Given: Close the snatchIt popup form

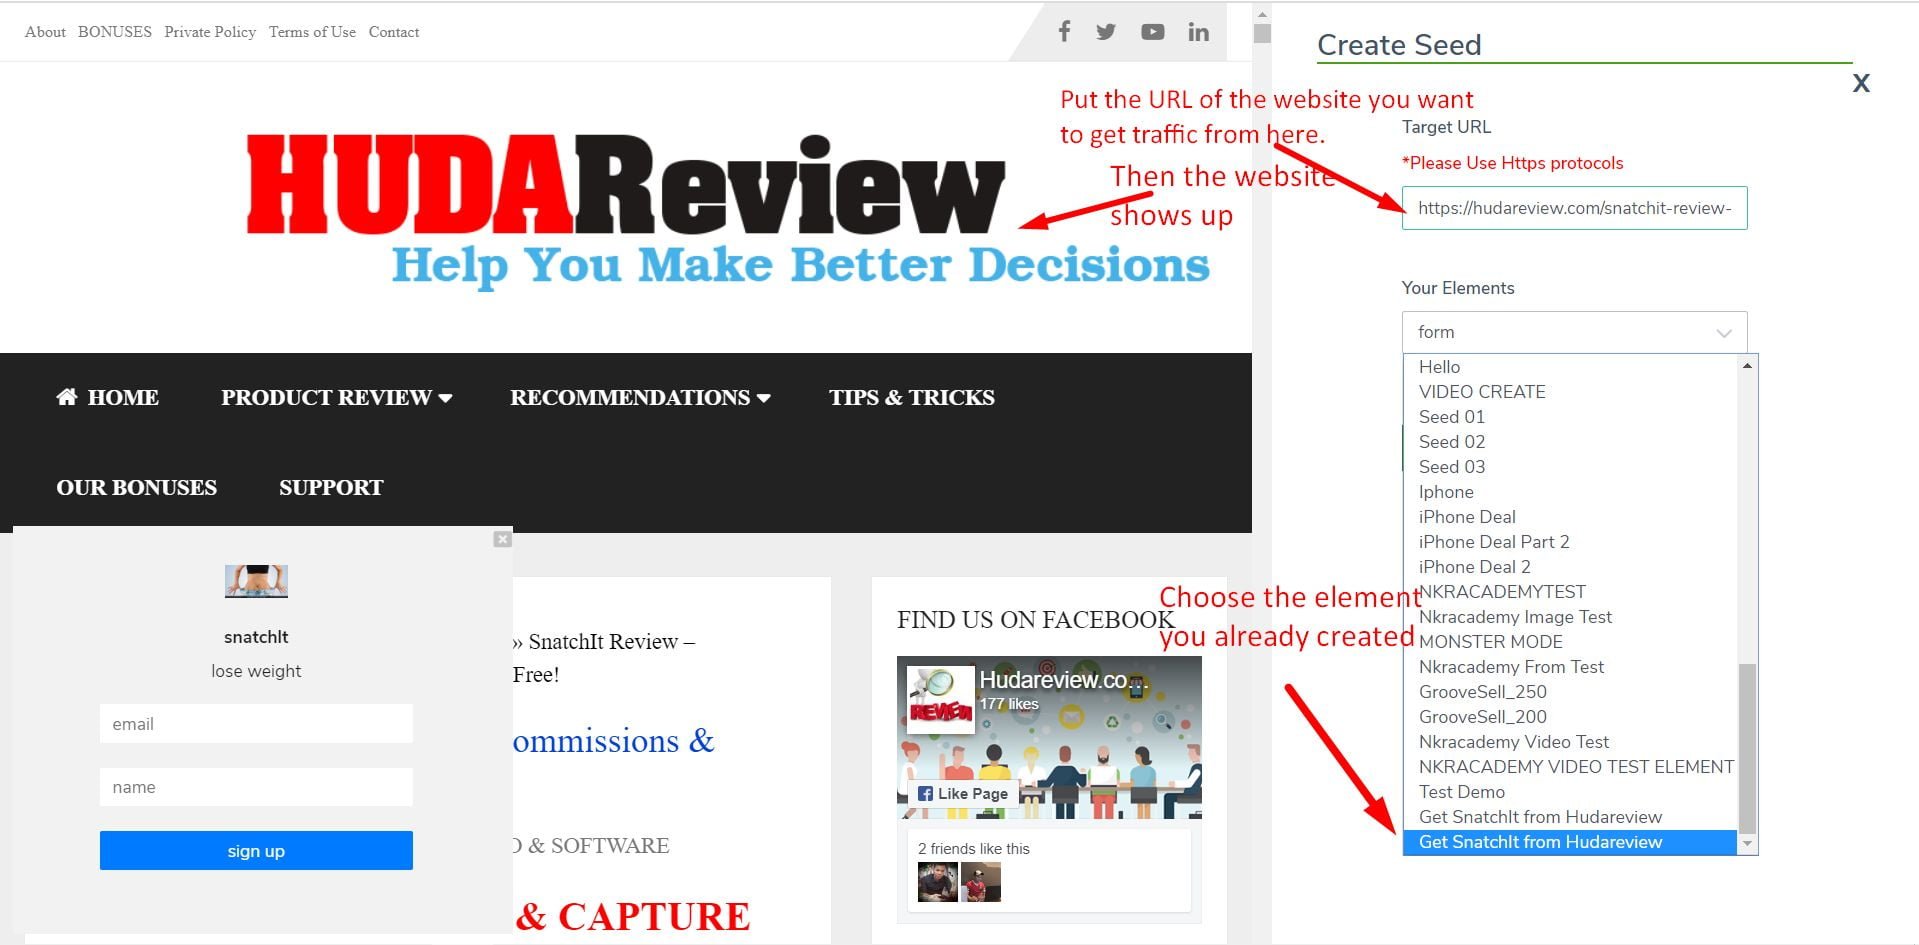Looking at the screenshot, I should coord(502,539).
